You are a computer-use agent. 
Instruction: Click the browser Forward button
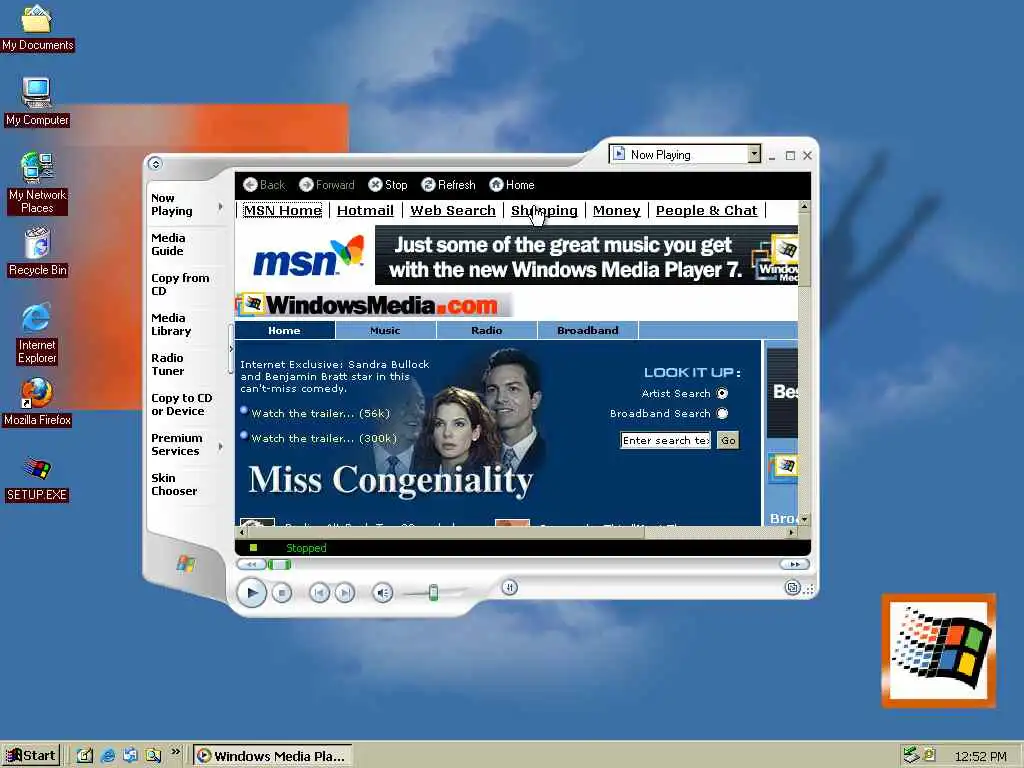tap(327, 185)
